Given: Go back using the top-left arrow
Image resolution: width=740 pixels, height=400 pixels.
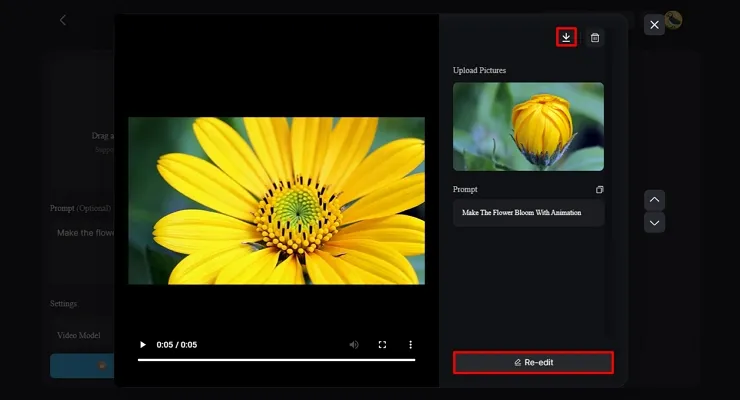Looking at the screenshot, I should point(63,20).
